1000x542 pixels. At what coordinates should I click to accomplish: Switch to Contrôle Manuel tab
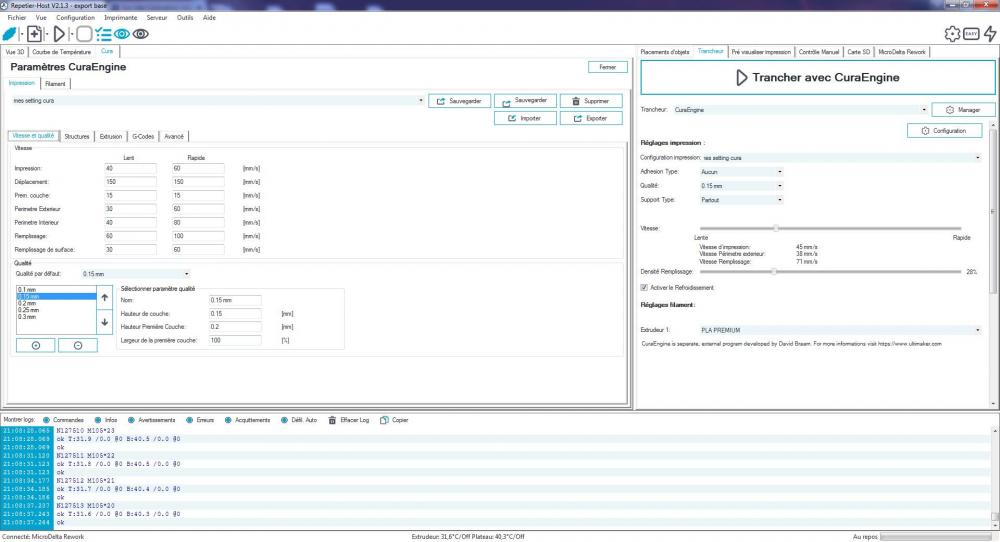coord(819,52)
